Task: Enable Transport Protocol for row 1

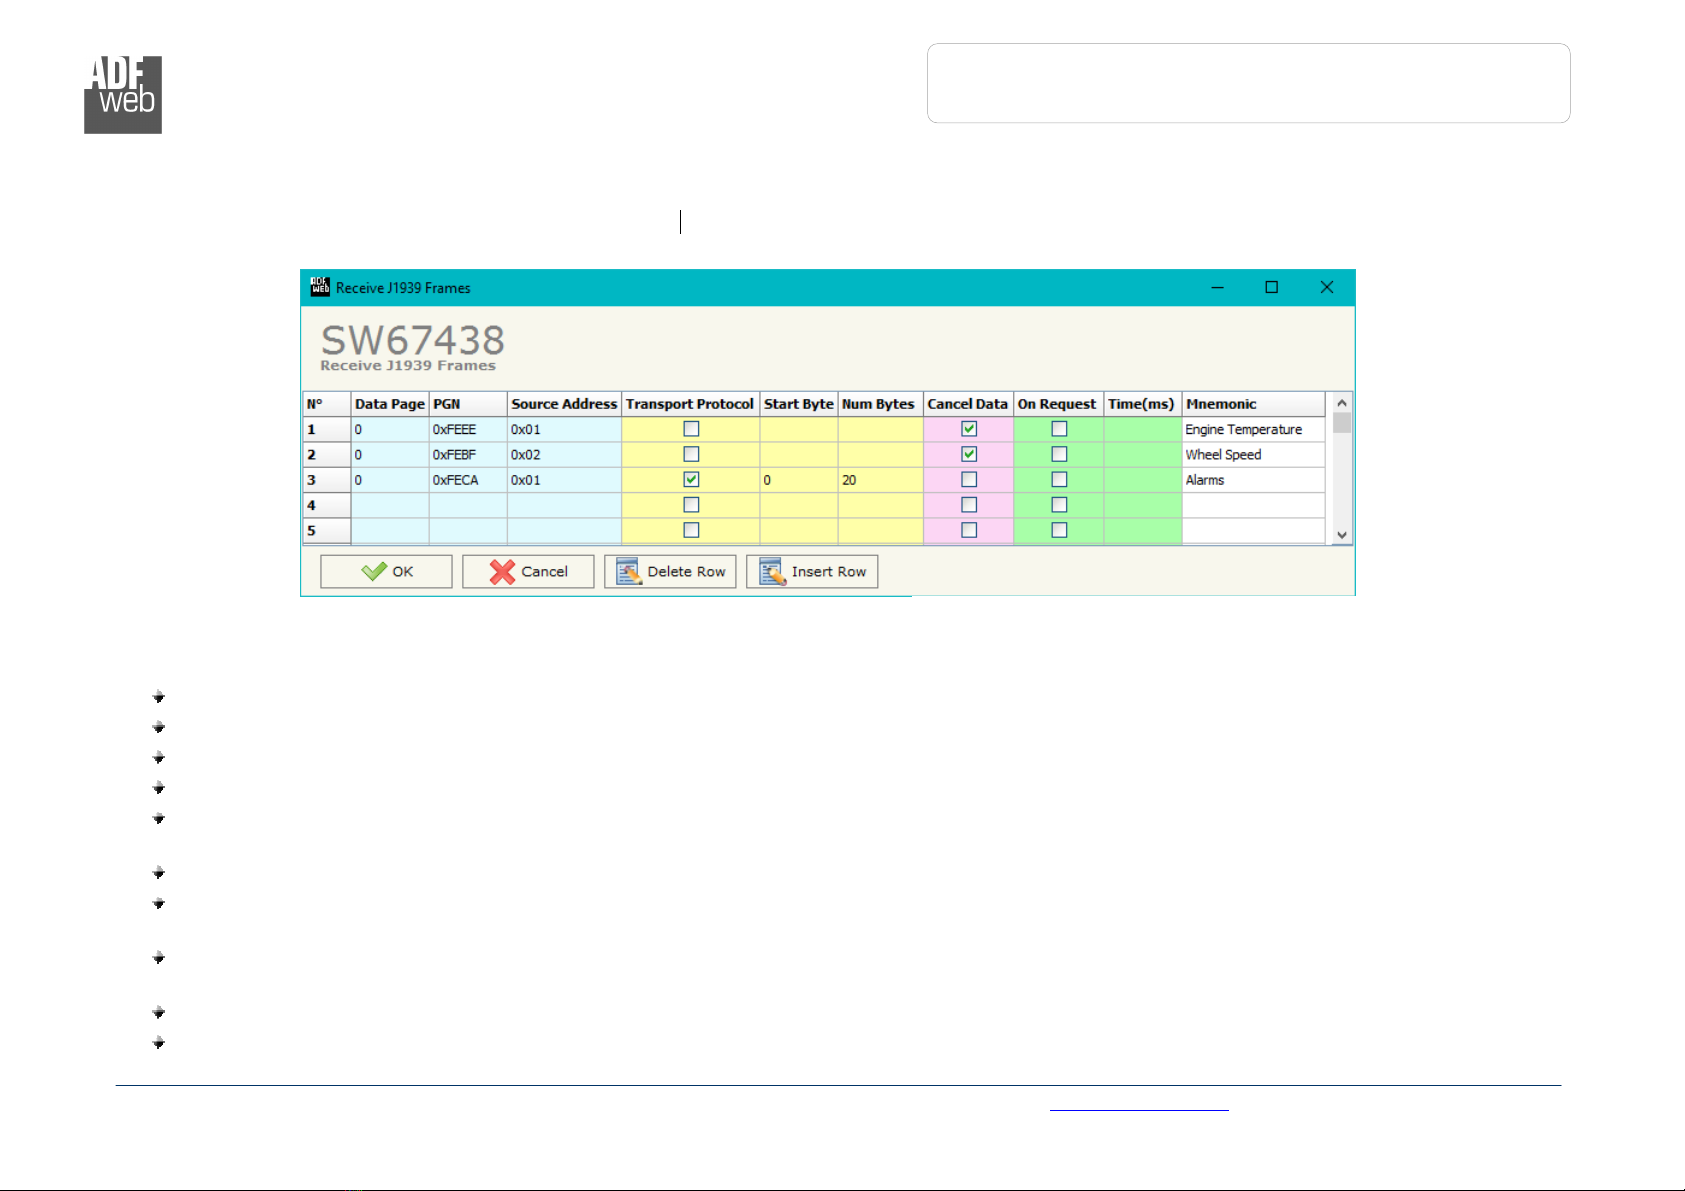Action: point(691,429)
